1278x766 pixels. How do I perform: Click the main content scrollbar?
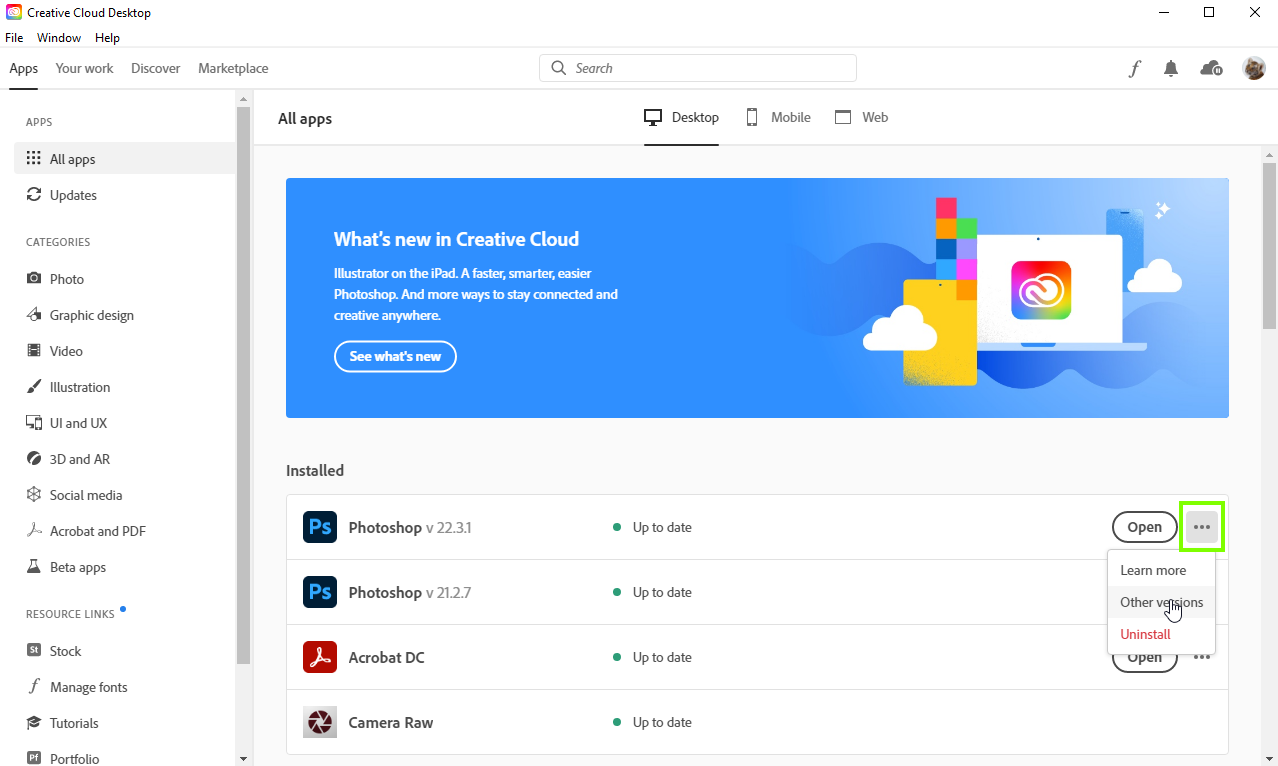(x=1270, y=245)
